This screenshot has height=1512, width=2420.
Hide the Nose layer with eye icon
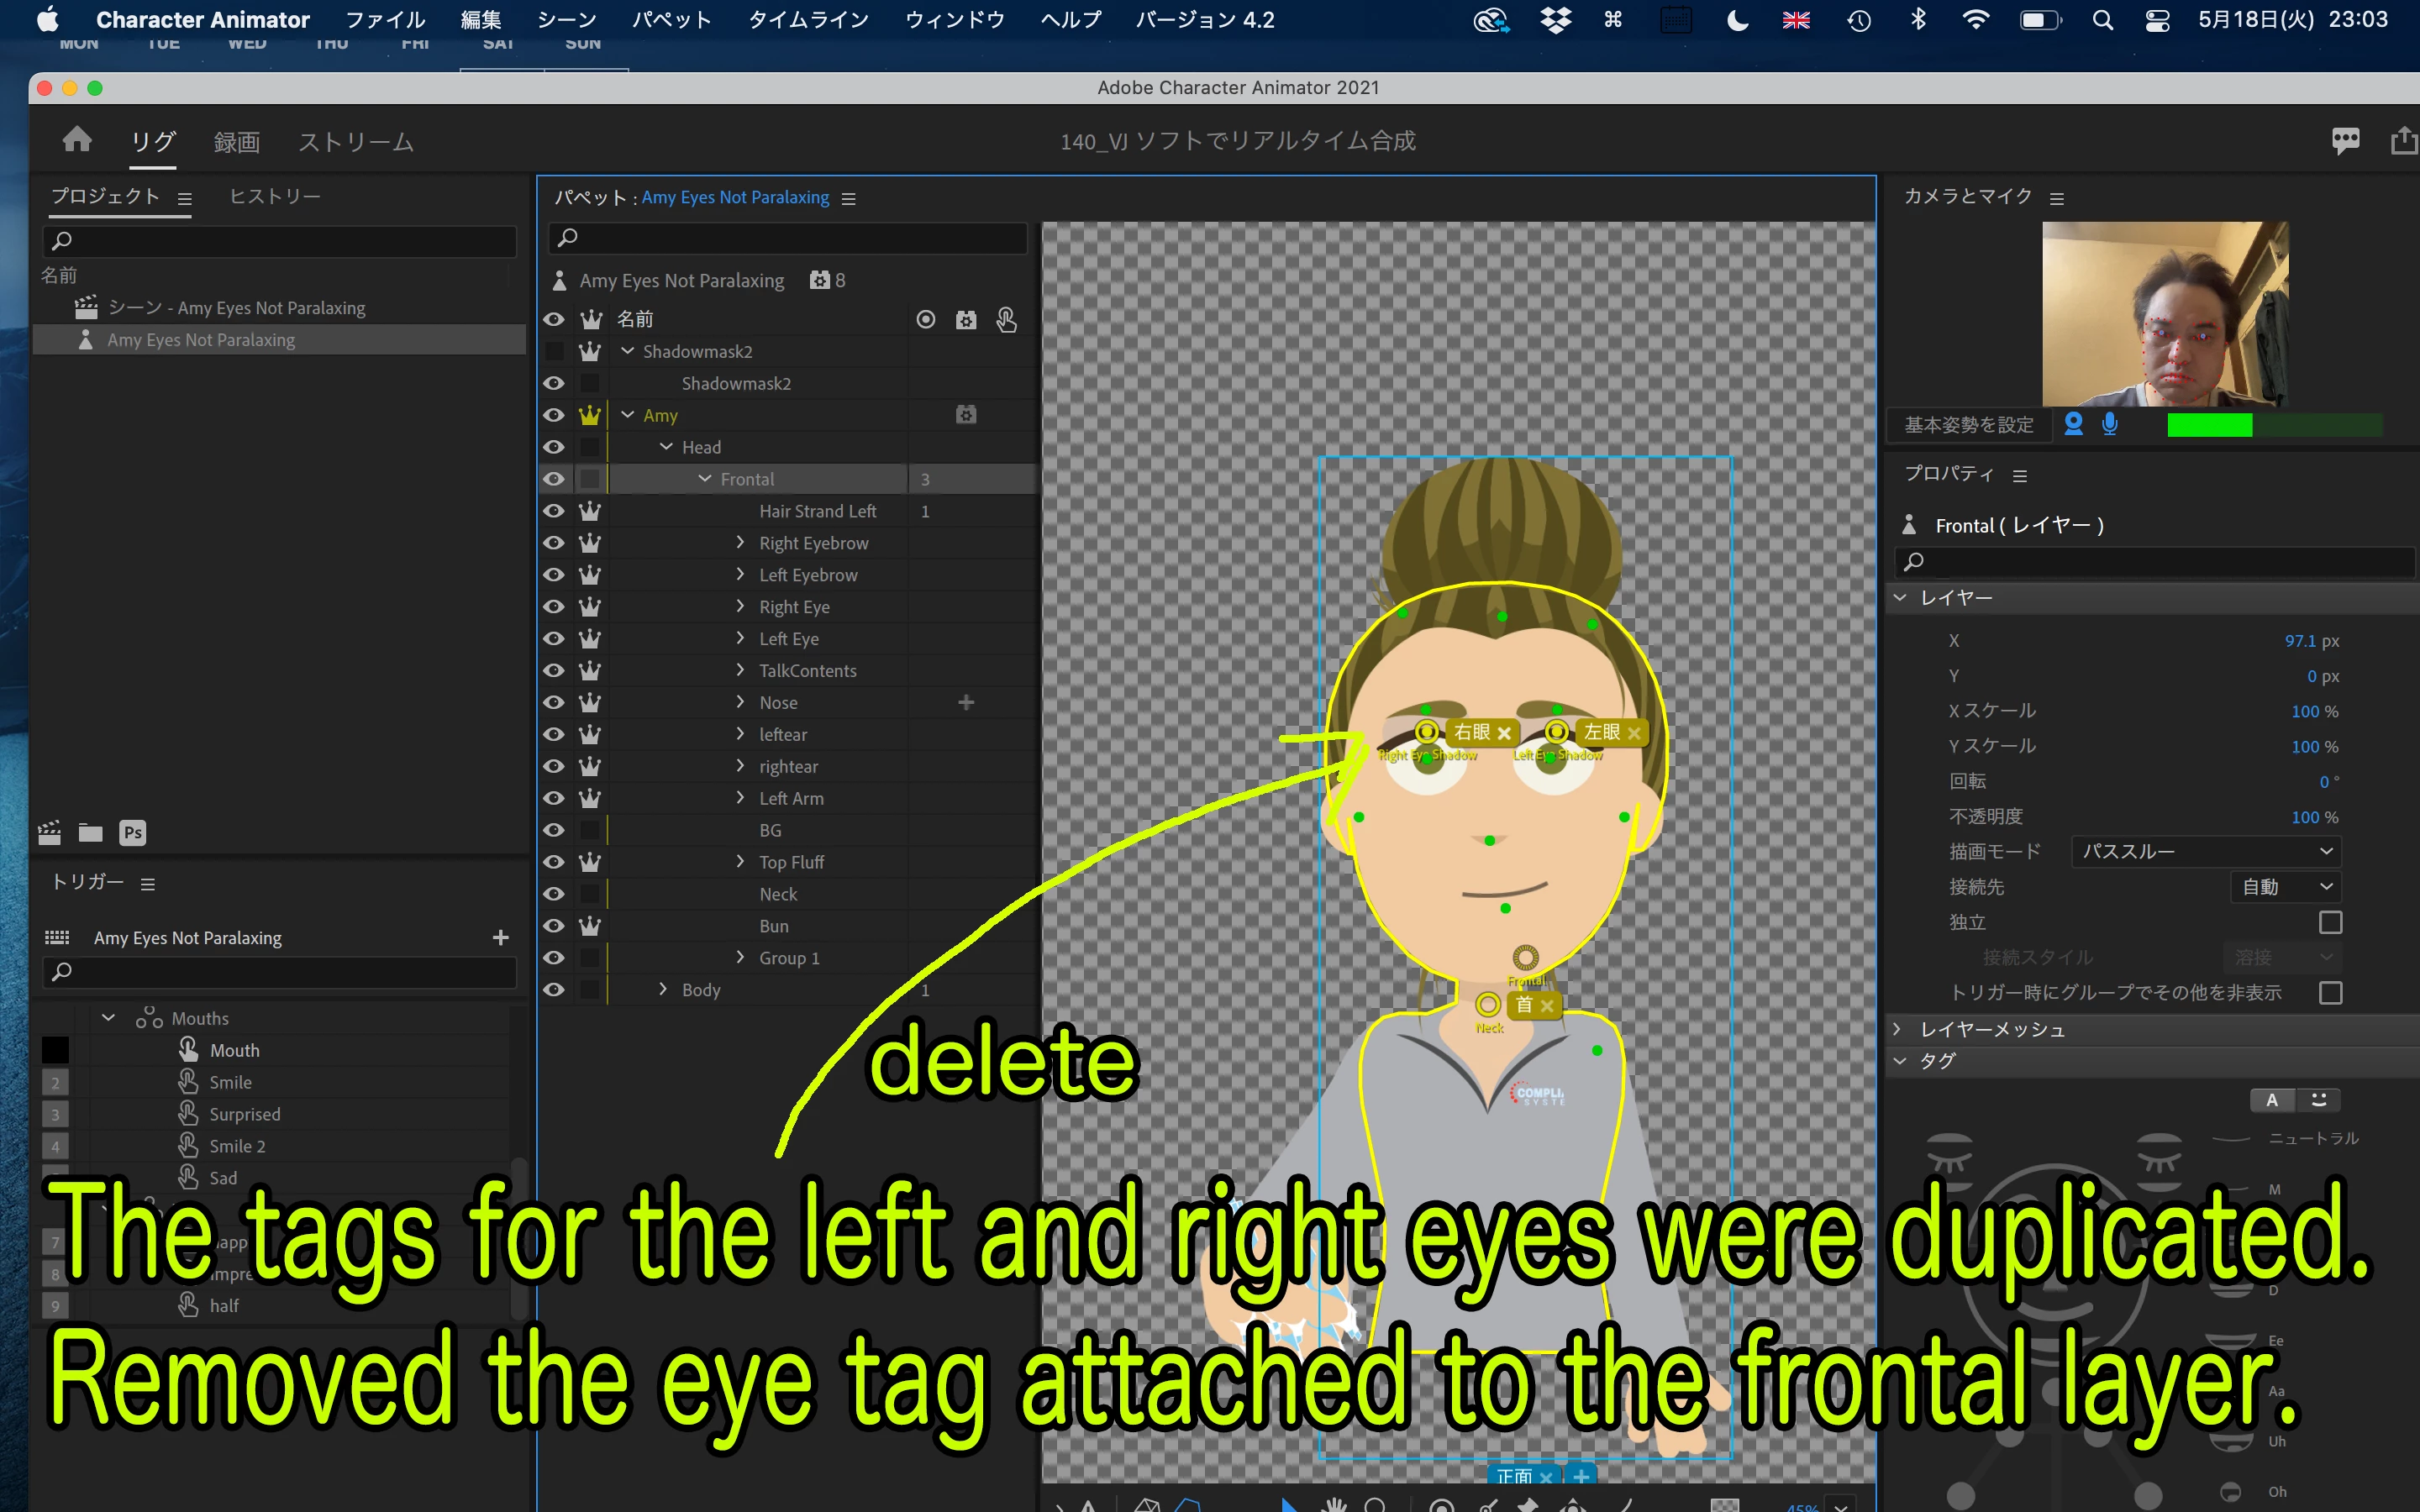pyautogui.click(x=553, y=702)
